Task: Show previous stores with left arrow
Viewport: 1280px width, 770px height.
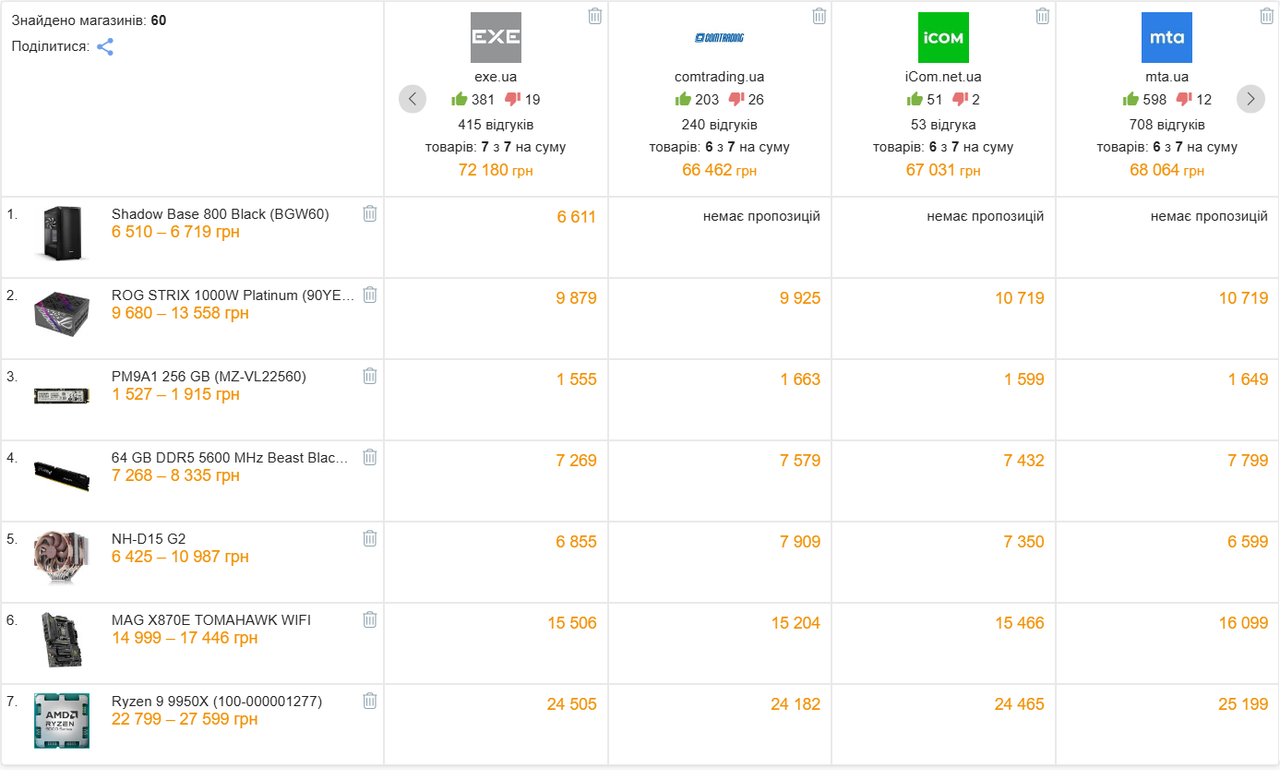Action: [412, 99]
